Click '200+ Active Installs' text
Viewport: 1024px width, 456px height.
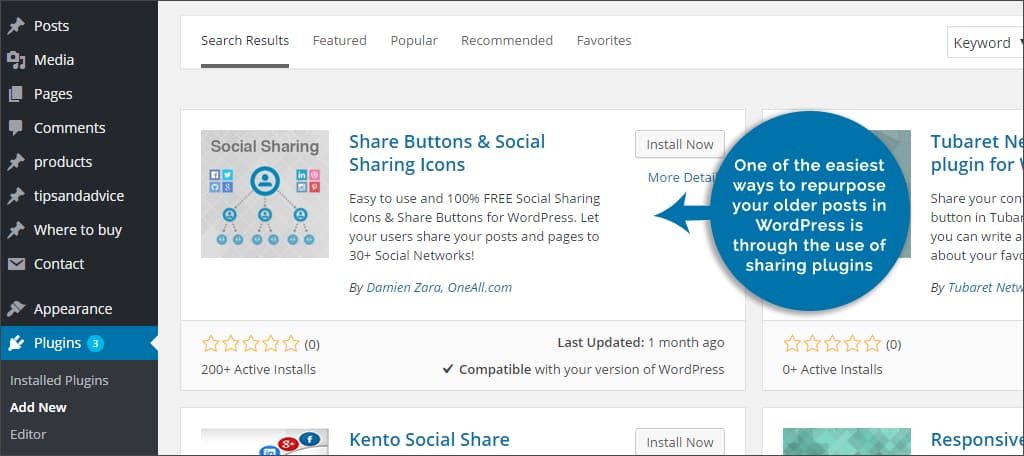coord(259,370)
